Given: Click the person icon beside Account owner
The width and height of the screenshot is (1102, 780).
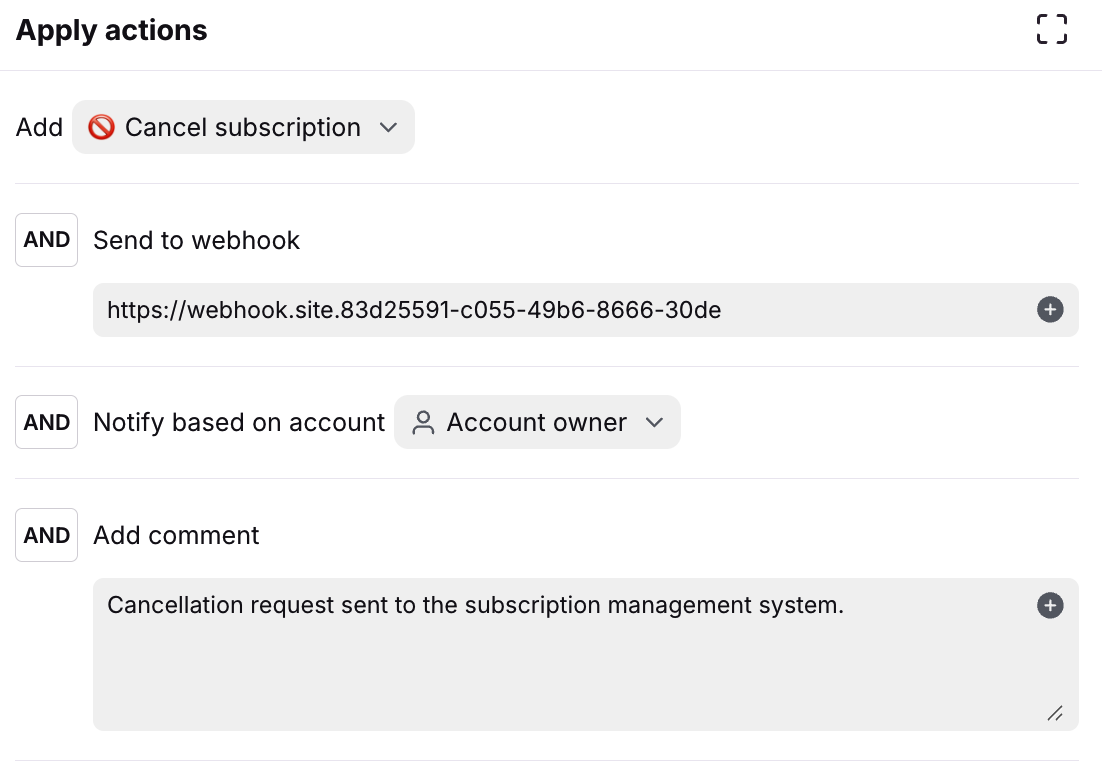Looking at the screenshot, I should point(424,423).
